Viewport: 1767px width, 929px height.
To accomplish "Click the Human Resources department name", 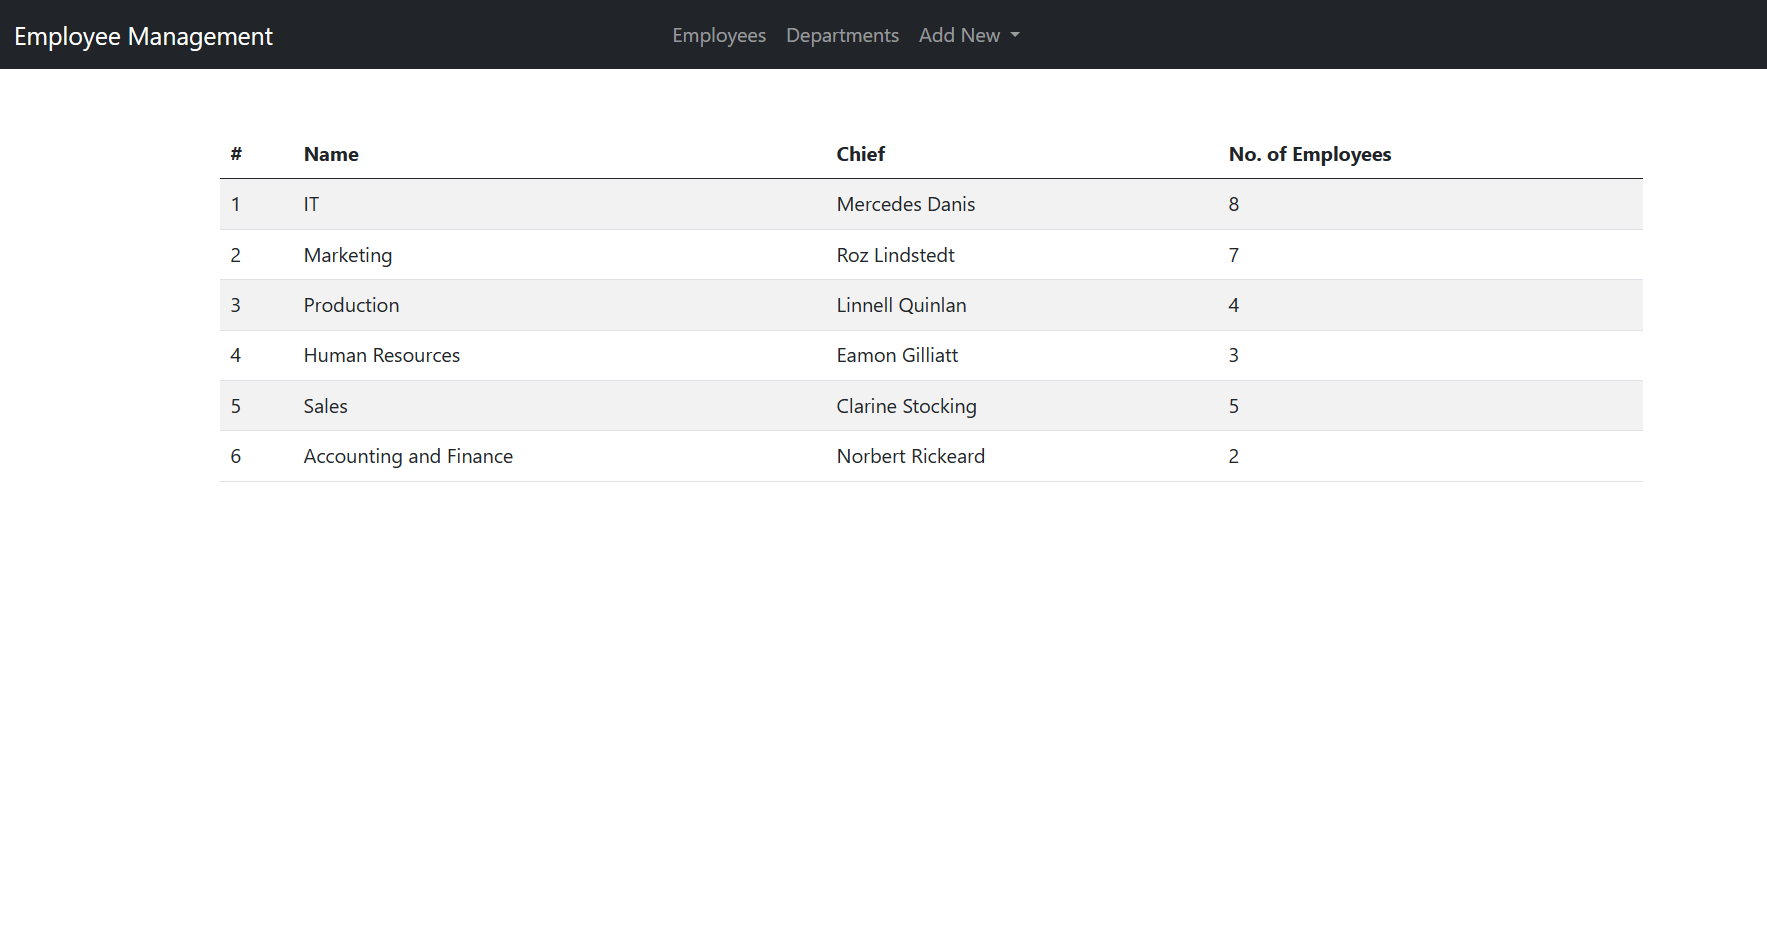I will coord(381,355).
